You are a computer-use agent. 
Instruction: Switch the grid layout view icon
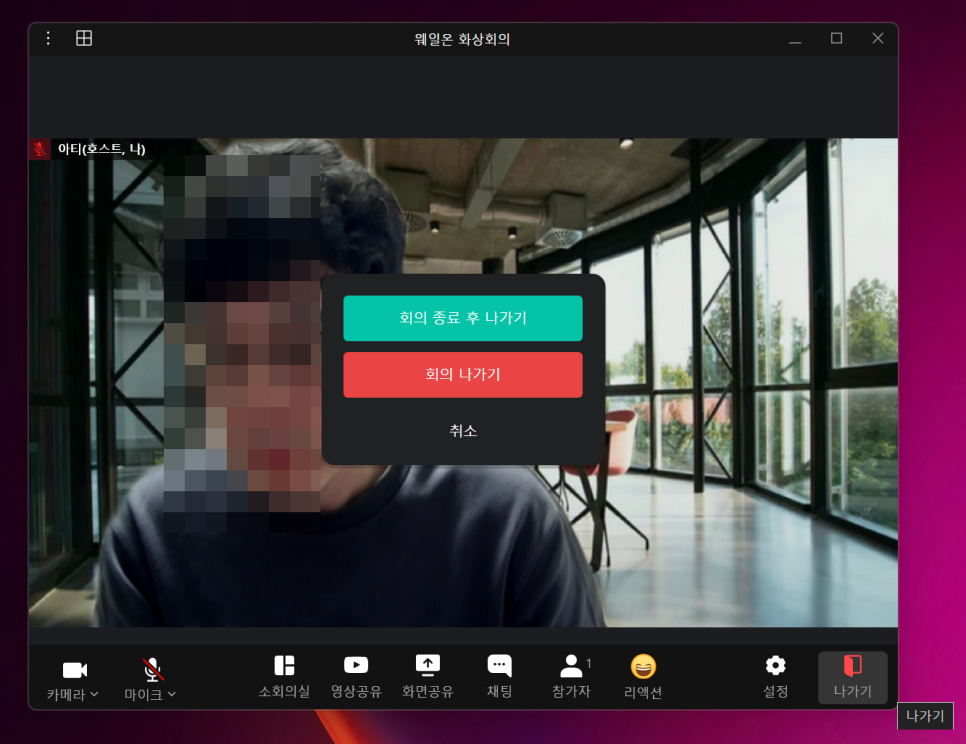click(x=84, y=38)
